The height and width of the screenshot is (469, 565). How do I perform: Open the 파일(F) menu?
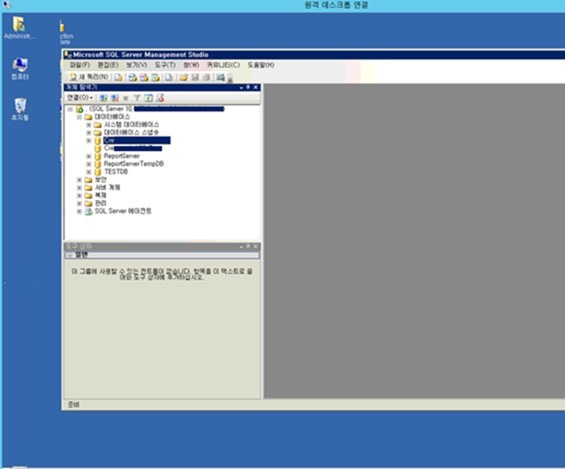click(80, 65)
